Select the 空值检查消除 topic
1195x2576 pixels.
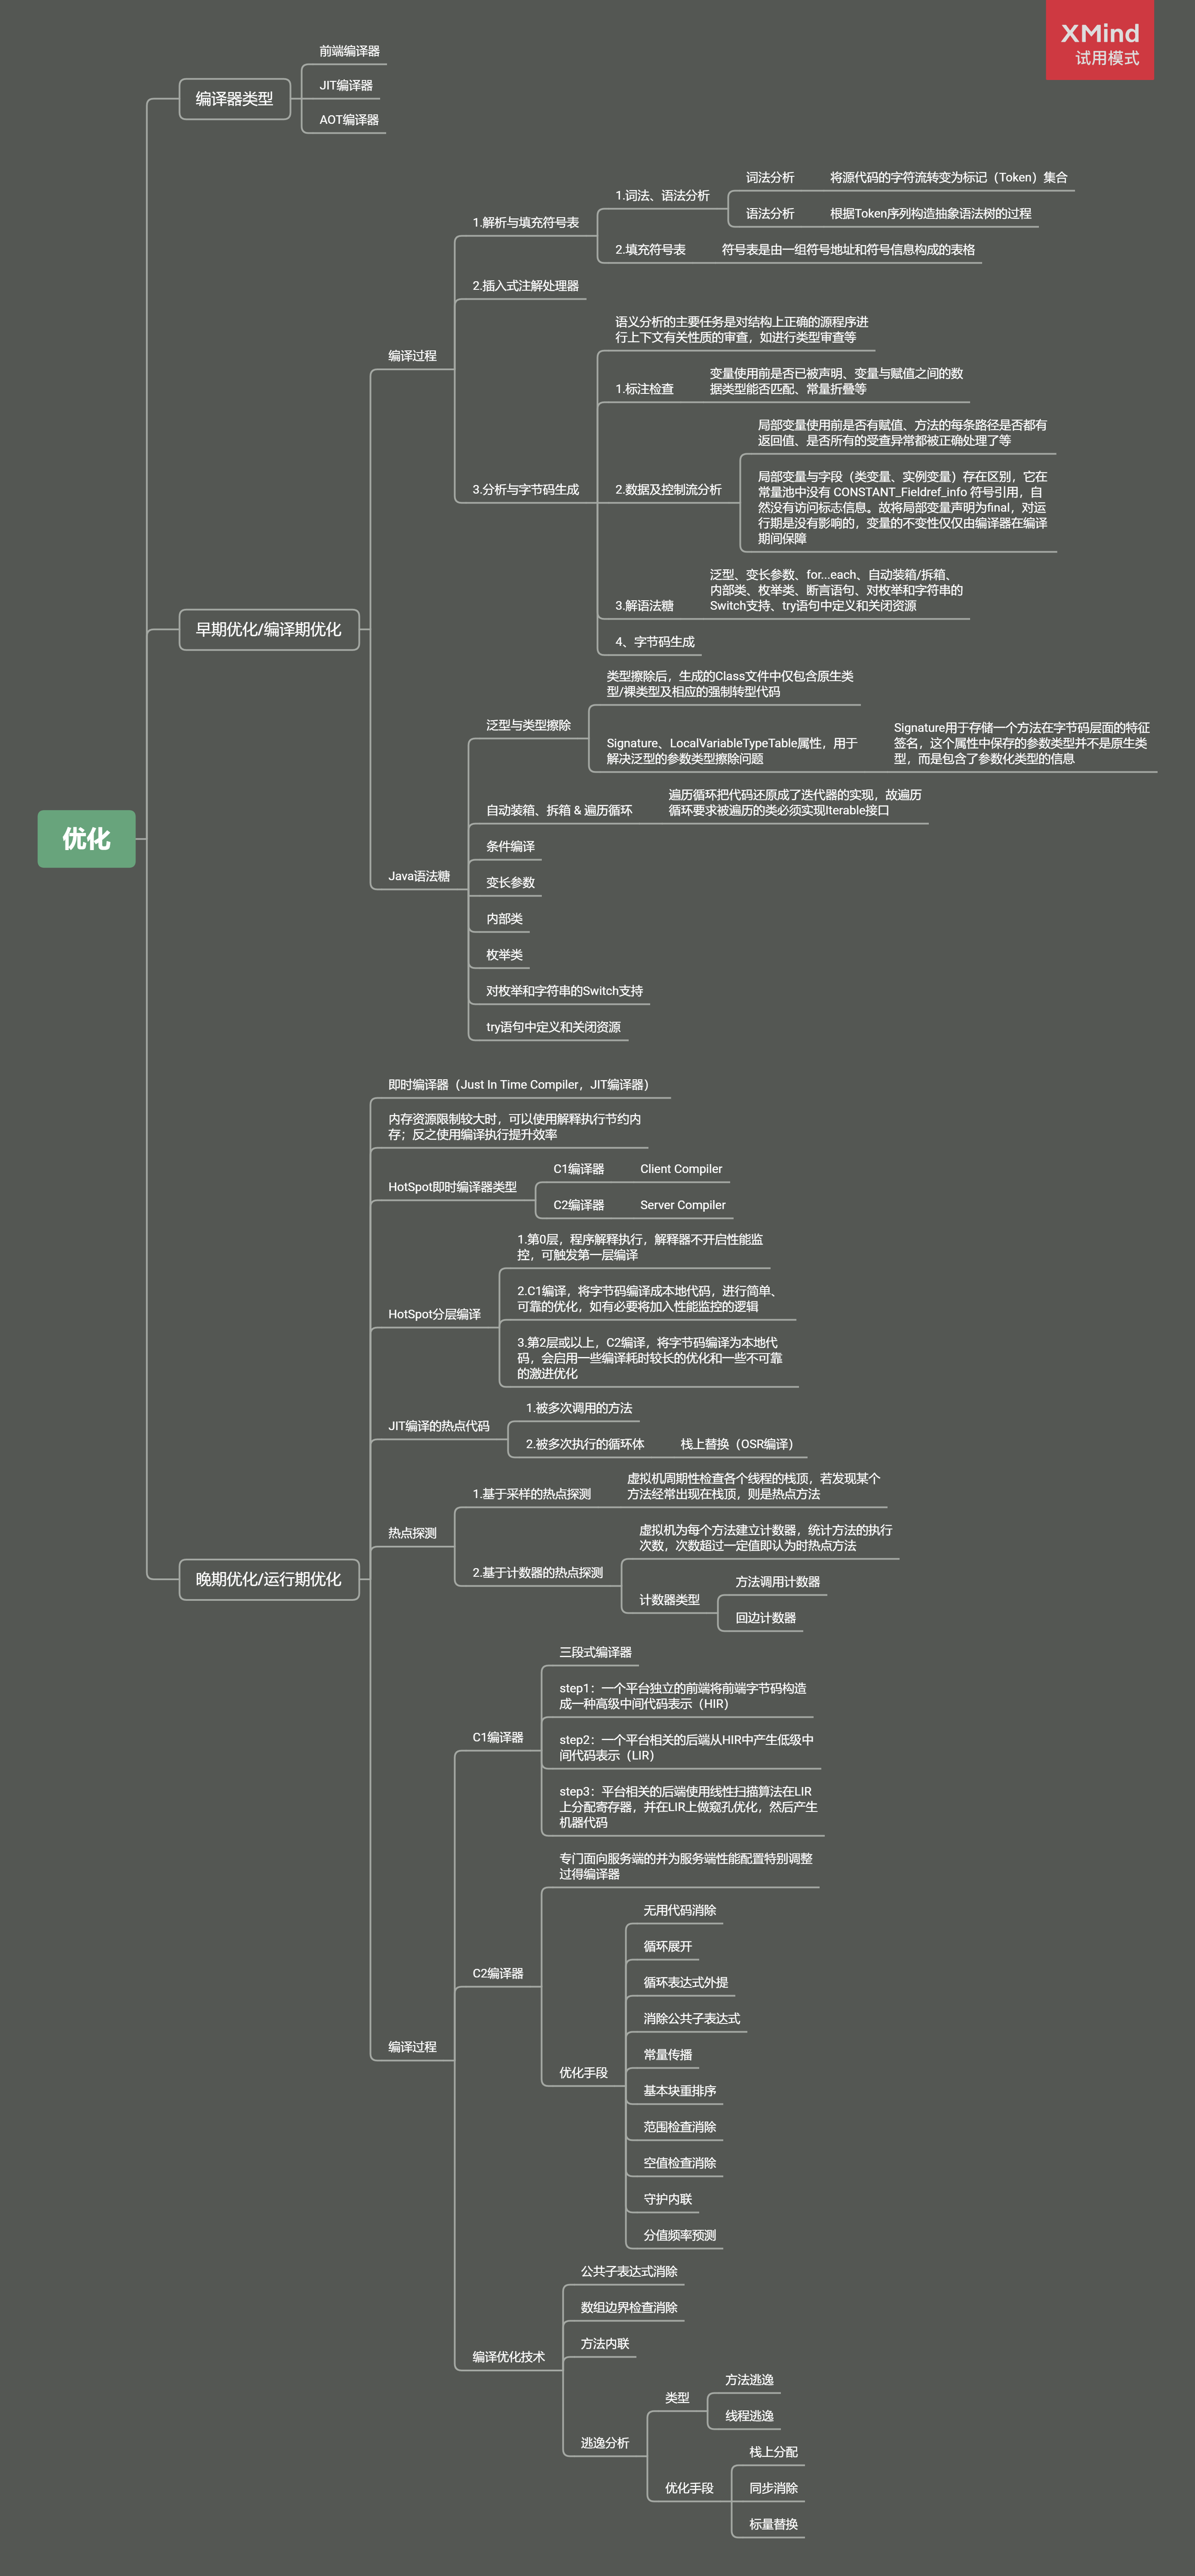(679, 2162)
